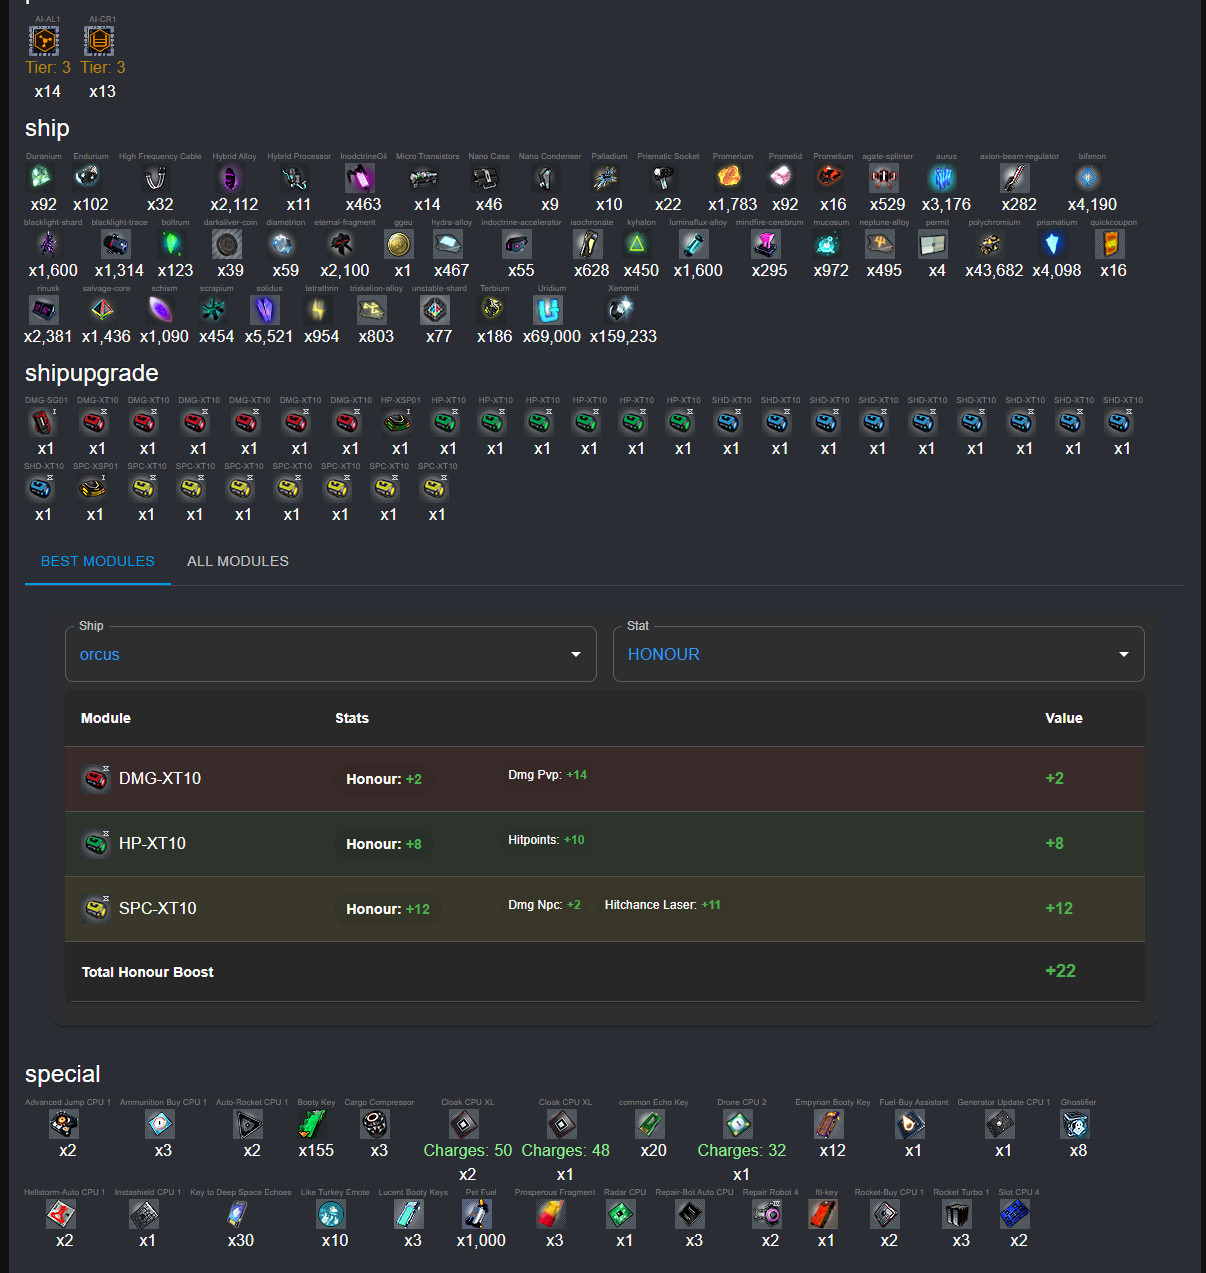1206x1273 pixels.
Task: Click the Prosperous Fragment icon
Action: click(551, 1214)
